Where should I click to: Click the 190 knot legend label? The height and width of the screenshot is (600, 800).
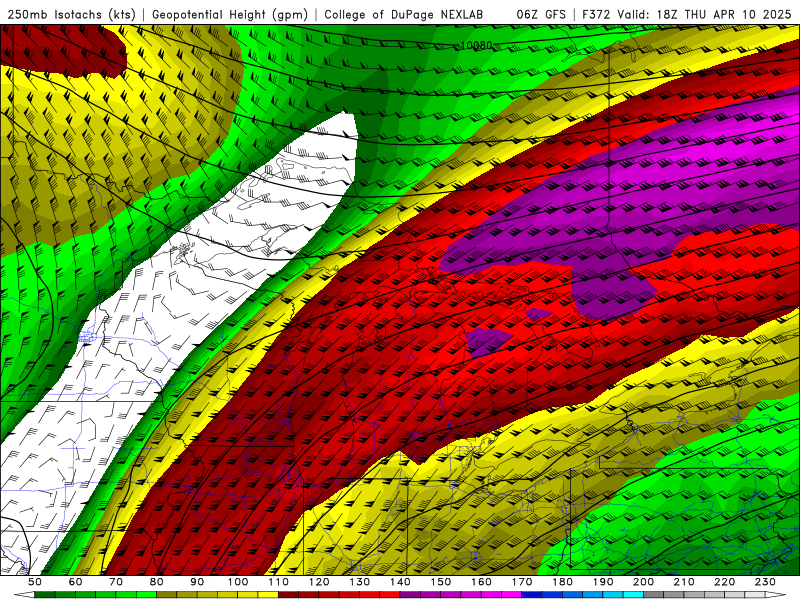[603, 582]
